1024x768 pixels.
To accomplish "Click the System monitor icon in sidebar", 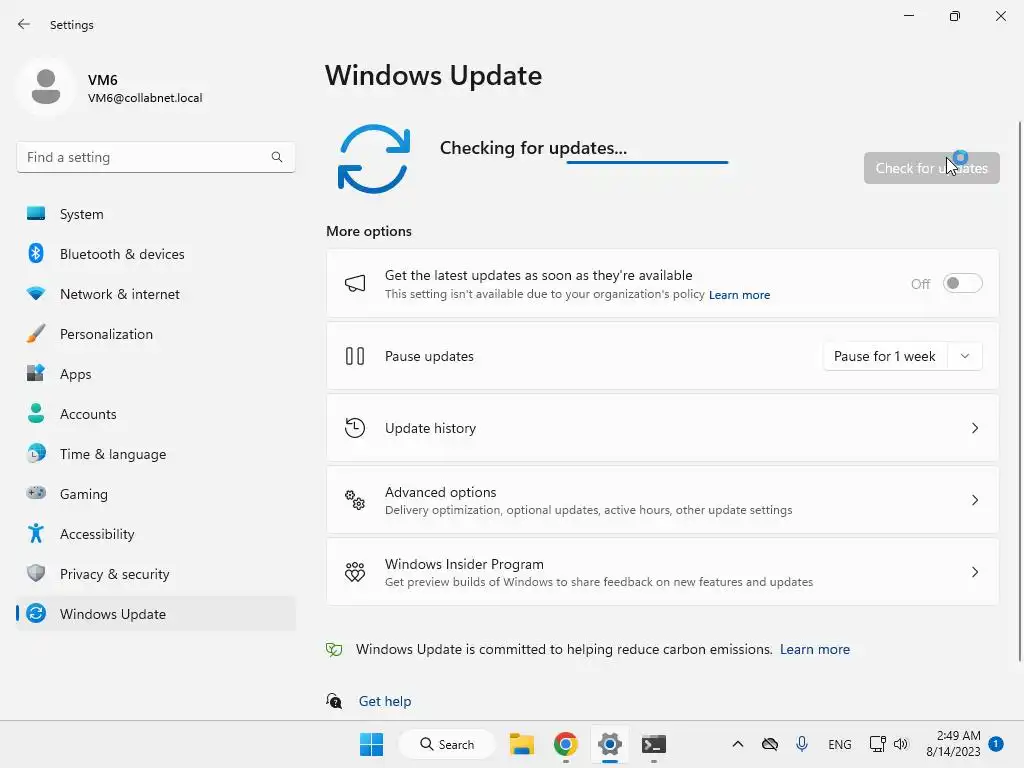I will point(36,214).
